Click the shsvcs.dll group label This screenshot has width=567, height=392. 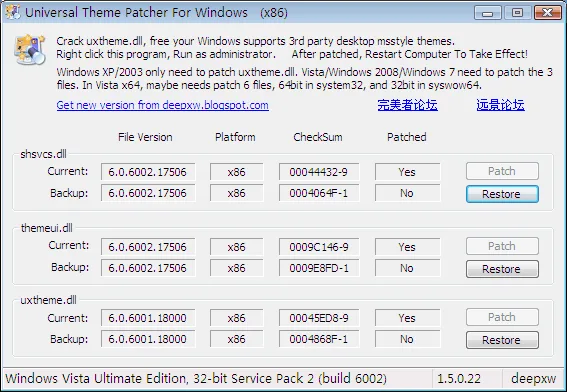coord(43,154)
